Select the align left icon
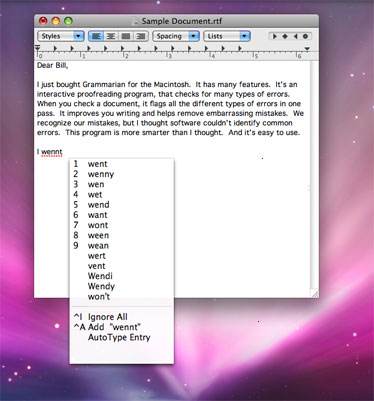 tap(96, 36)
